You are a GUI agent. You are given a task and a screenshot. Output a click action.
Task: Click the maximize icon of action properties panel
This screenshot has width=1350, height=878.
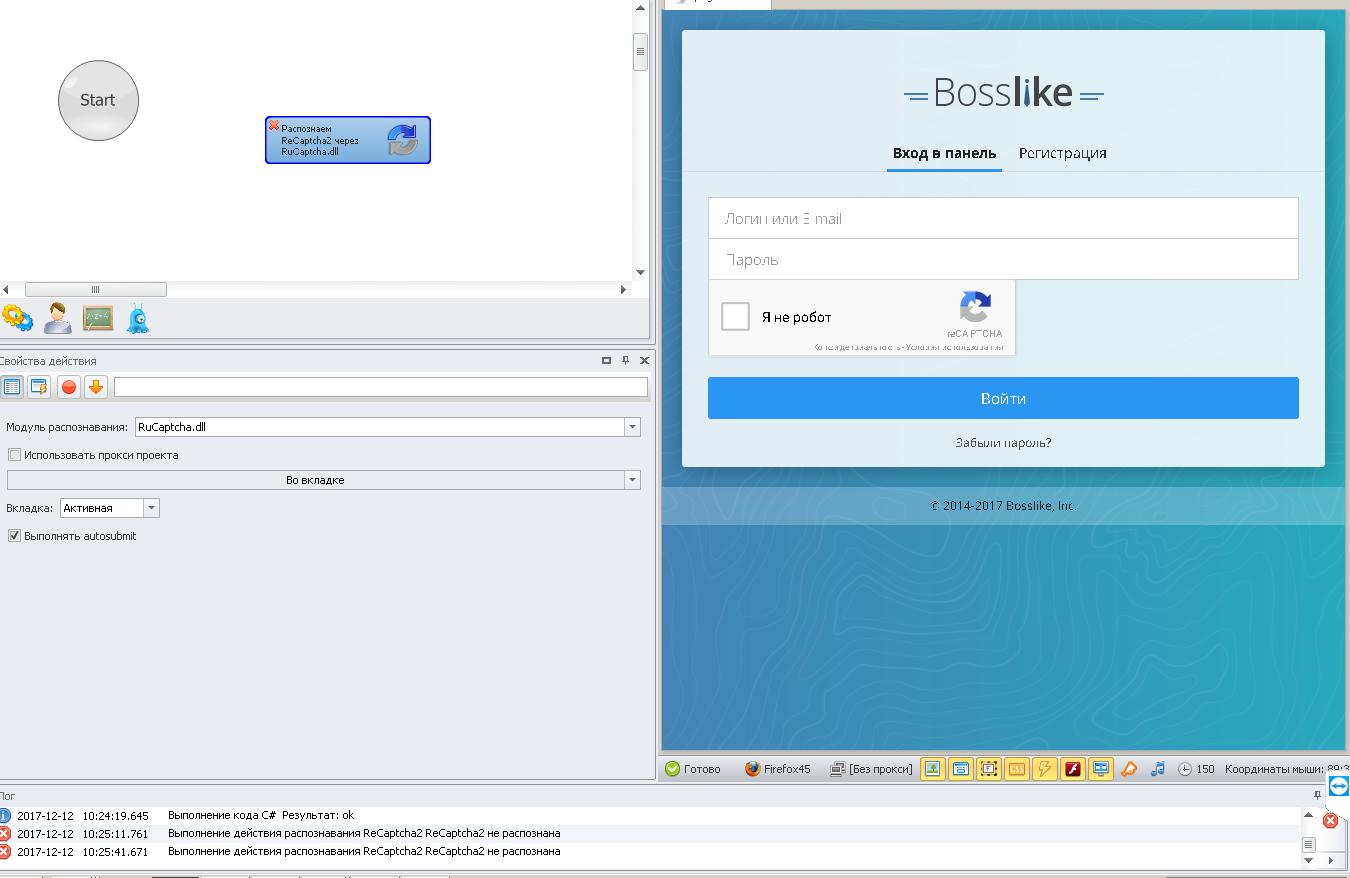coord(606,361)
